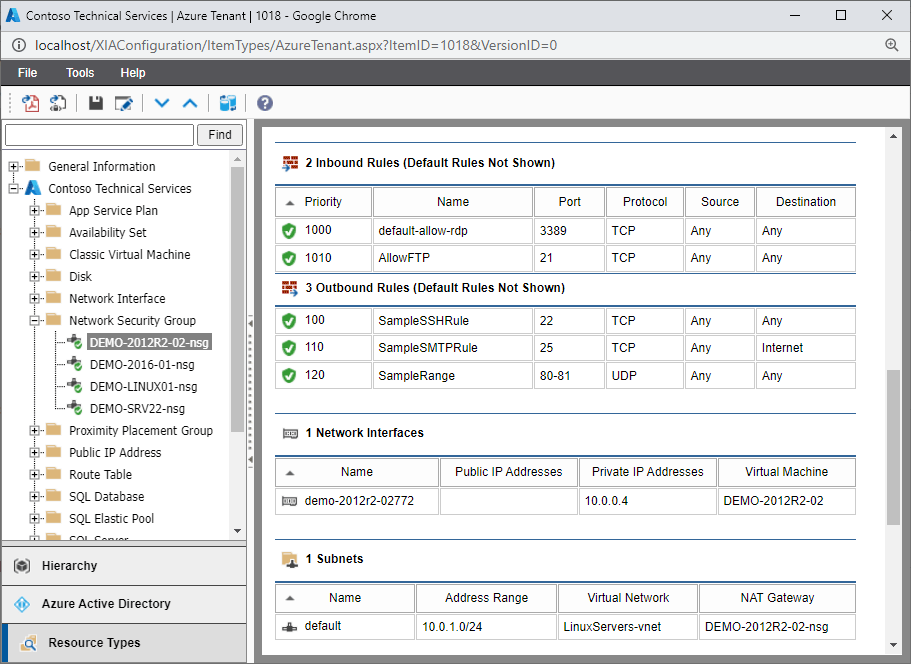Click the Network Interfaces section icon
The height and width of the screenshot is (664, 911).
(290, 433)
